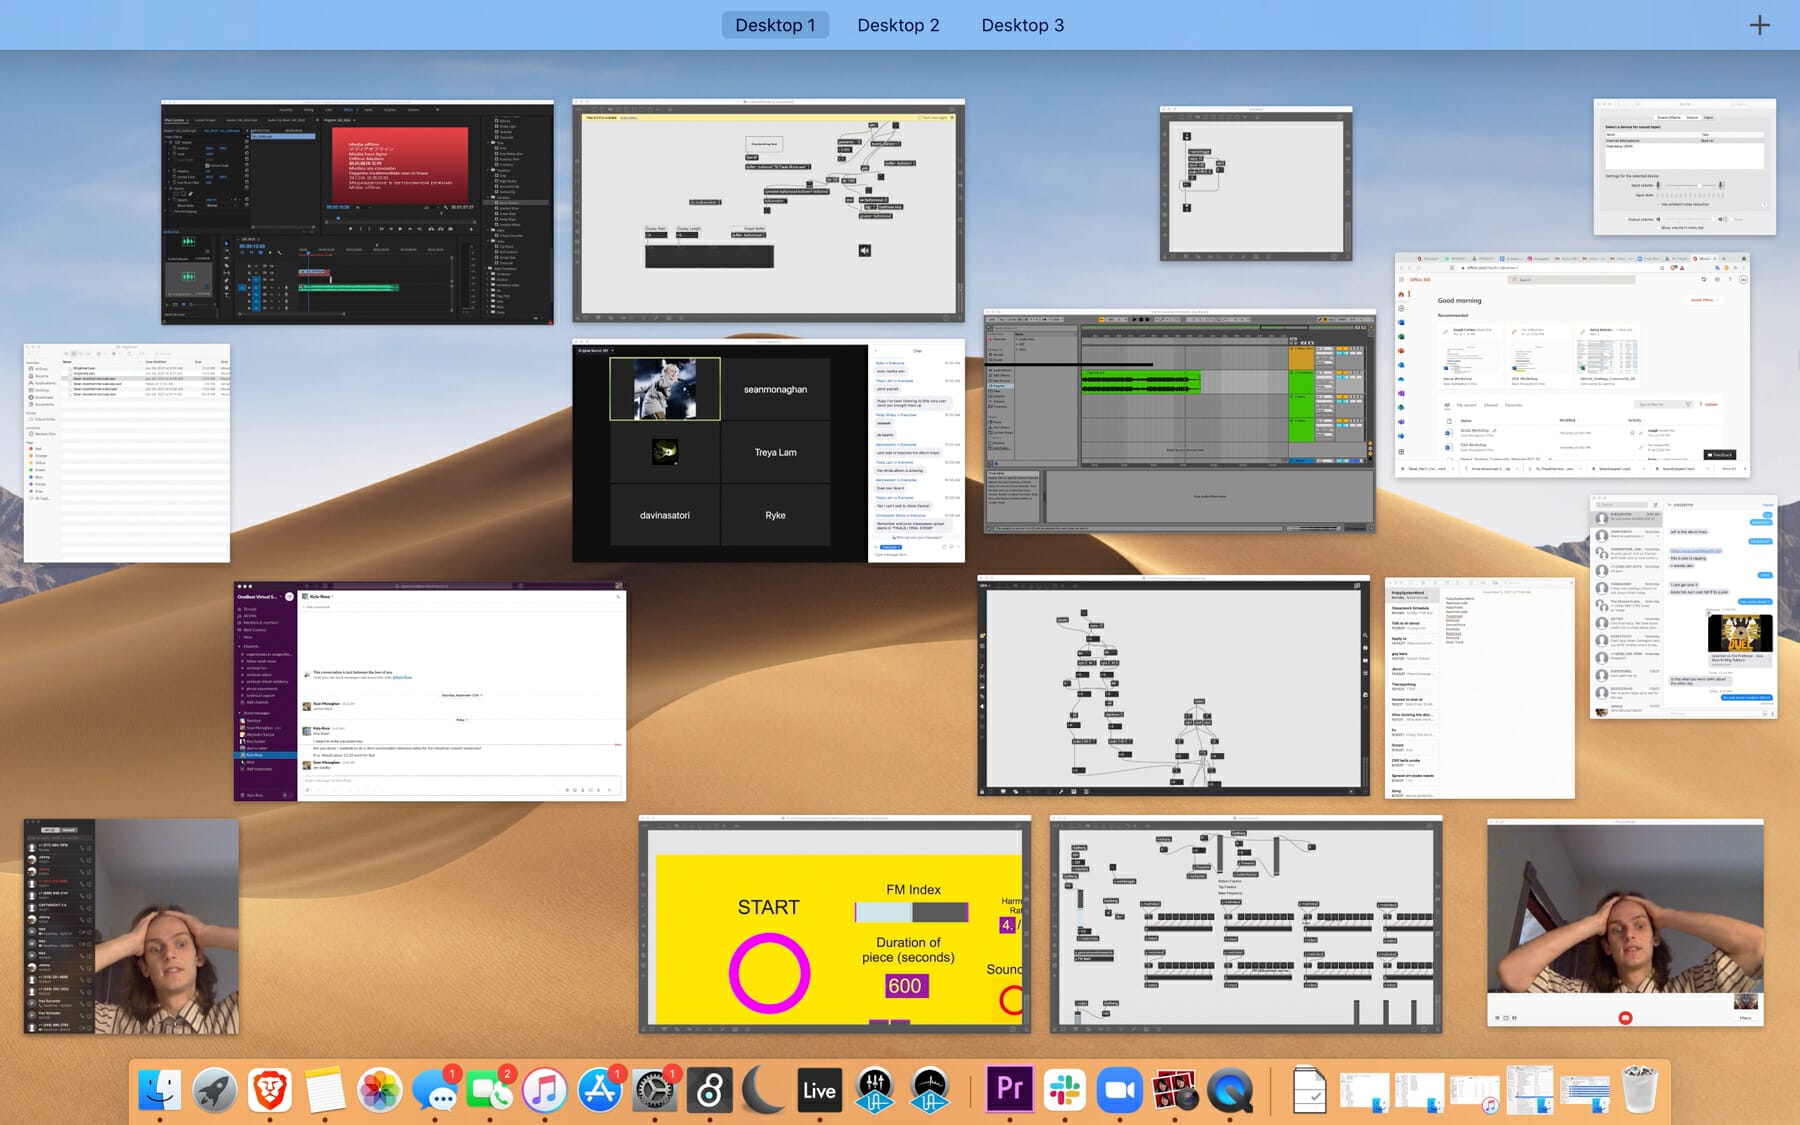The image size is (1800, 1125).
Task: Launch Ableton Live from the dock
Action: tap(819, 1090)
